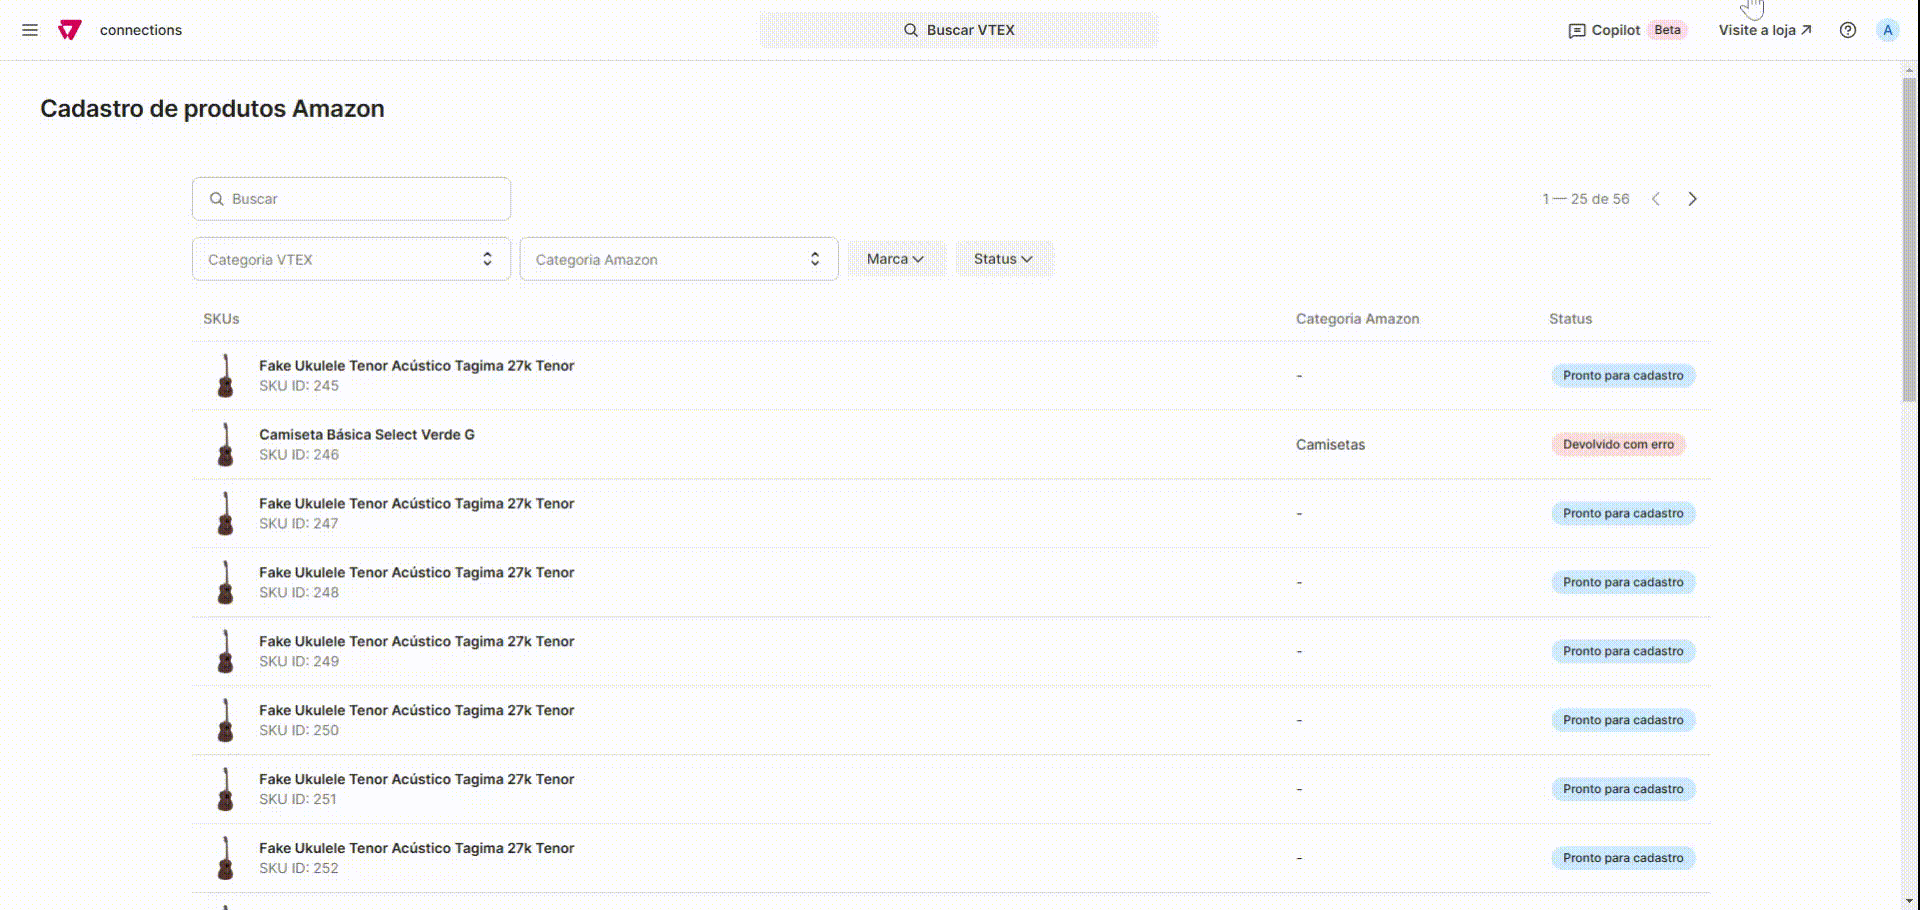Click the Buscar VTEX global search bar
The width and height of the screenshot is (1920, 910).
[958, 30]
